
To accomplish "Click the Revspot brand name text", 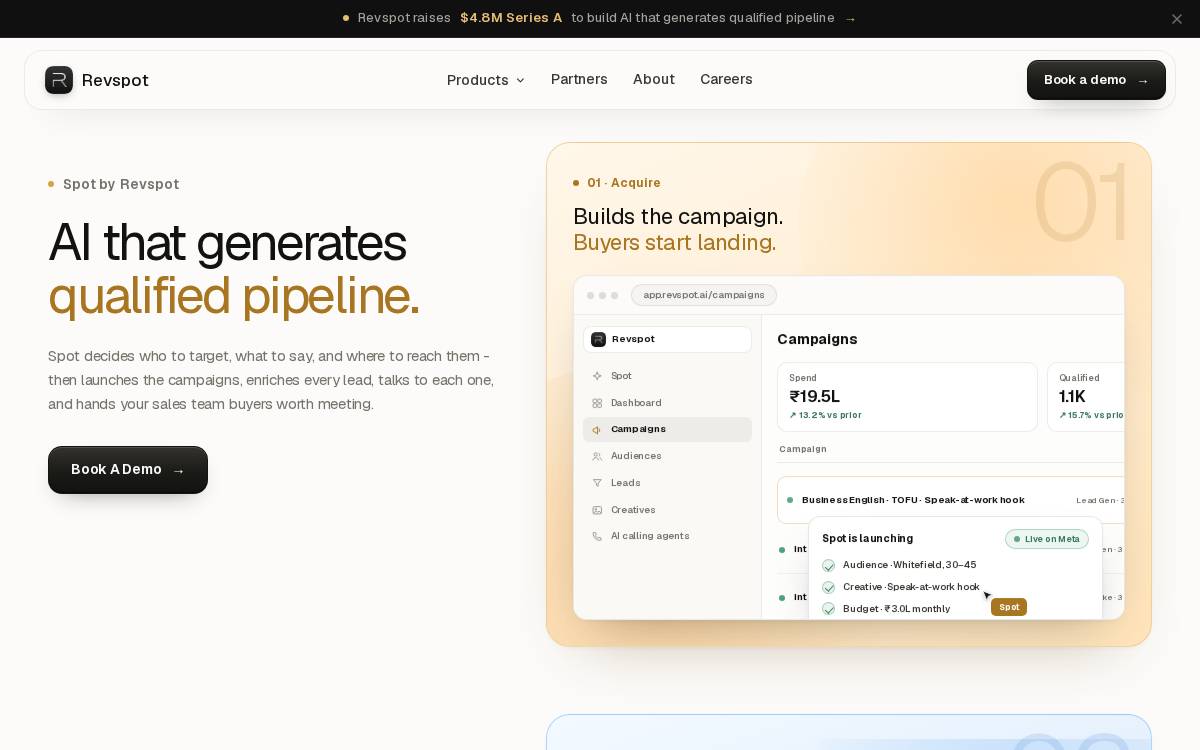I will [x=115, y=80].
